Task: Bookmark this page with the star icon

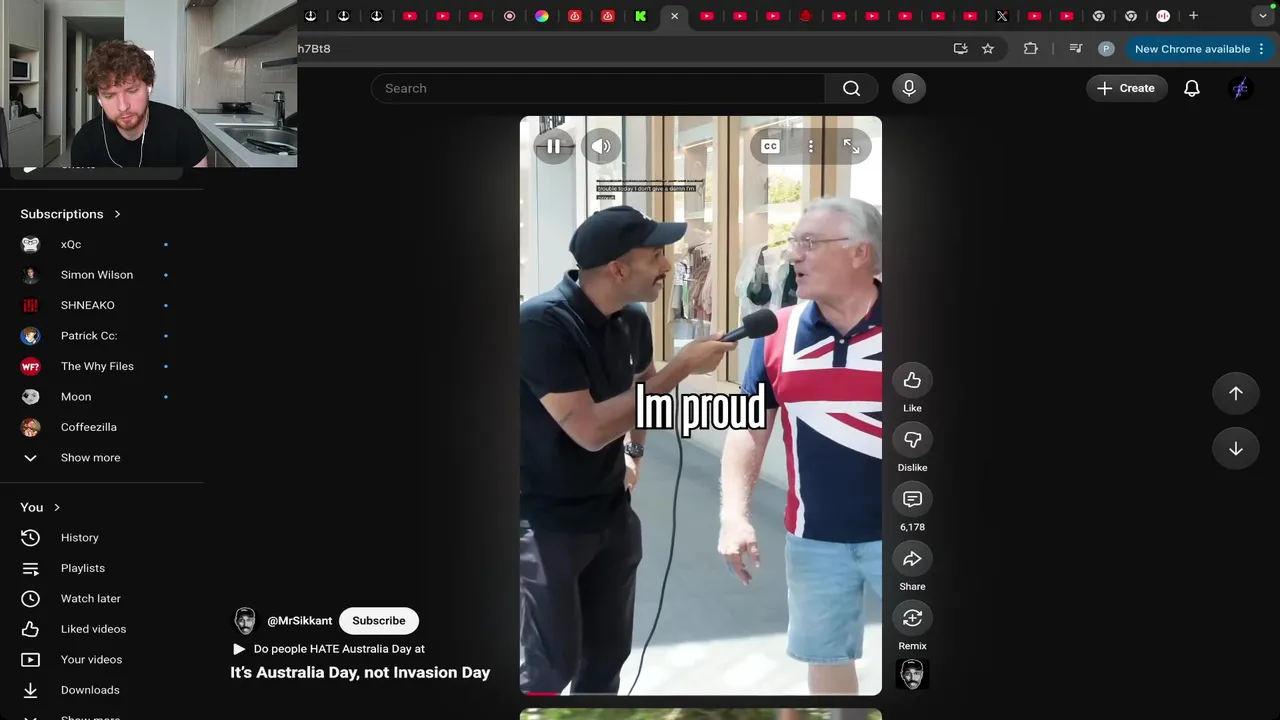Action: tap(988, 49)
